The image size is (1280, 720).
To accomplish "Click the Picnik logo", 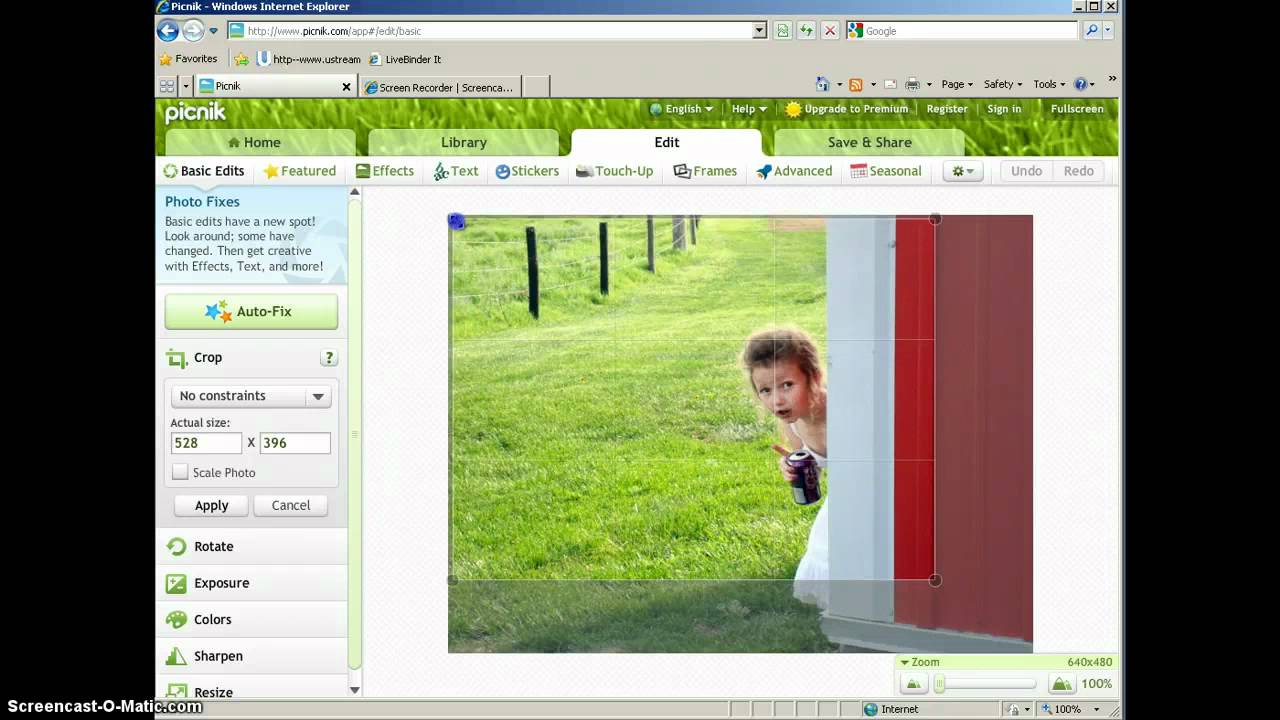I will (195, 112).
